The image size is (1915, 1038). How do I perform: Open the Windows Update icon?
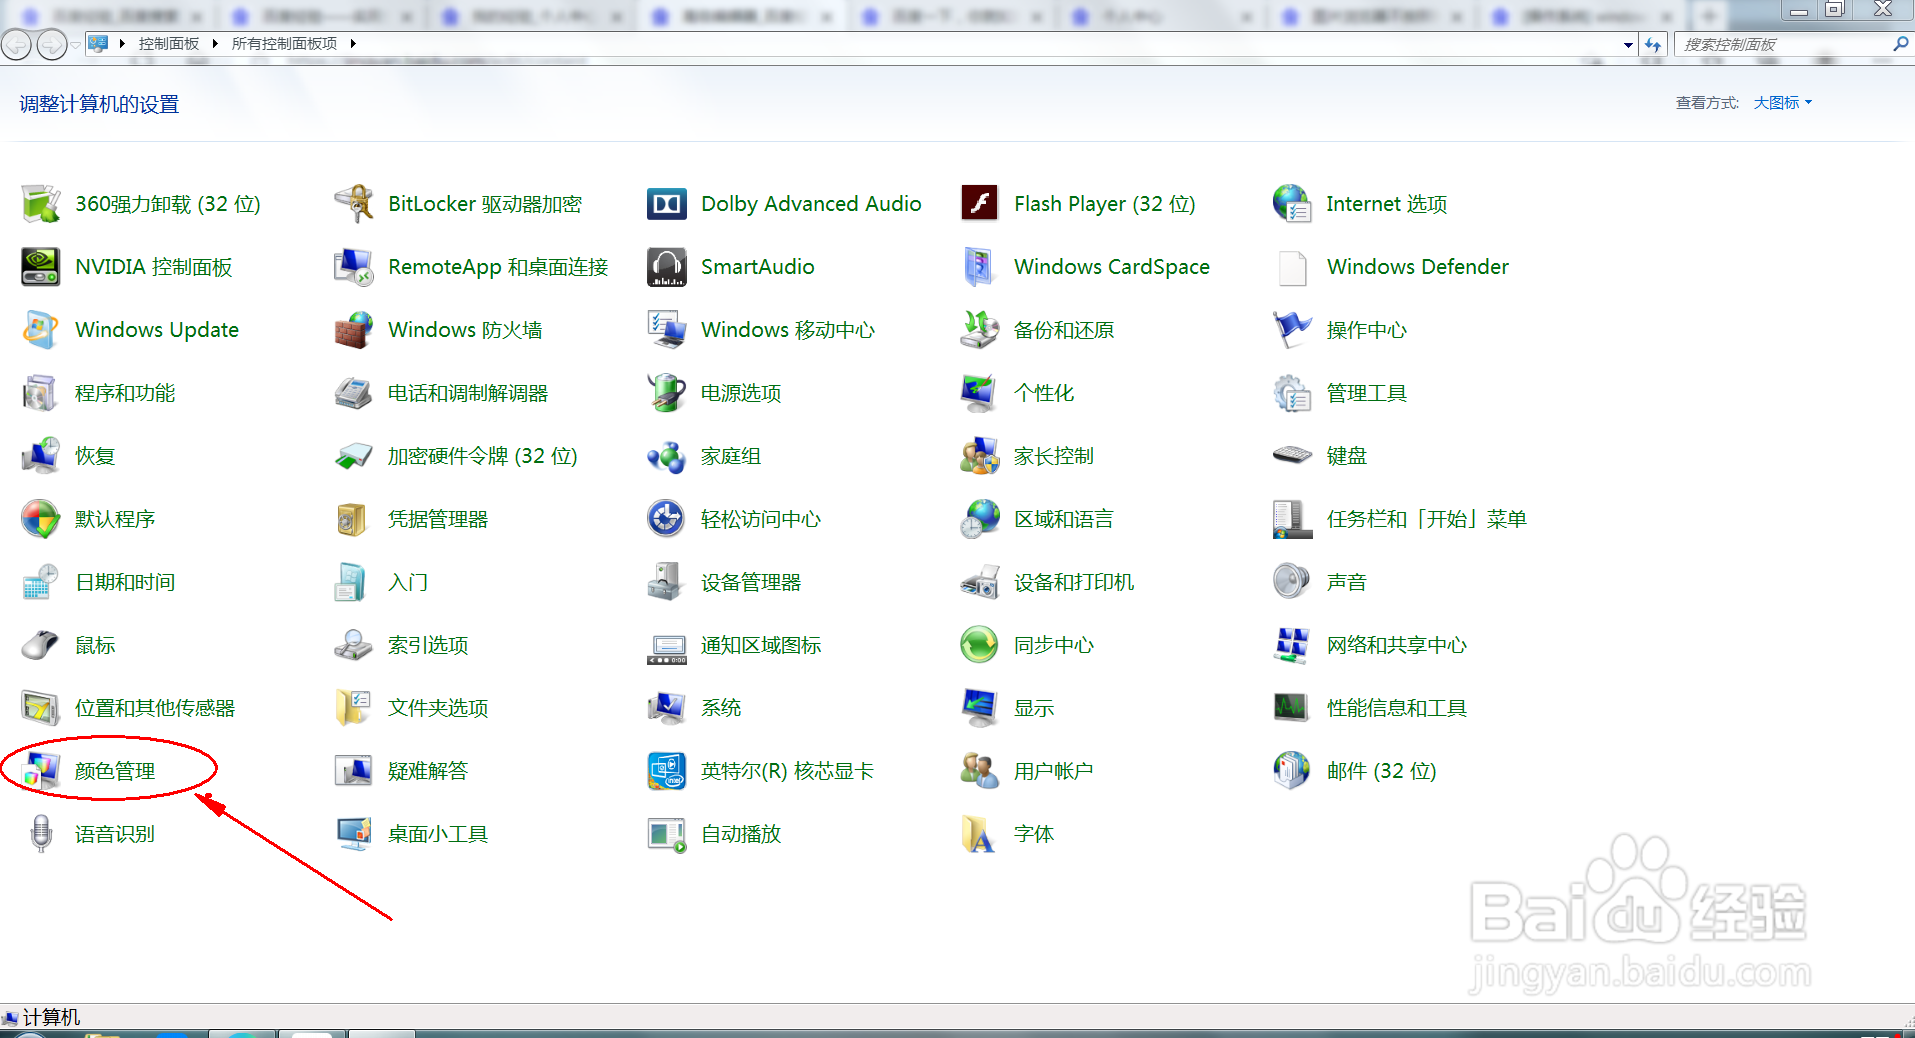[x=41, y=330]
